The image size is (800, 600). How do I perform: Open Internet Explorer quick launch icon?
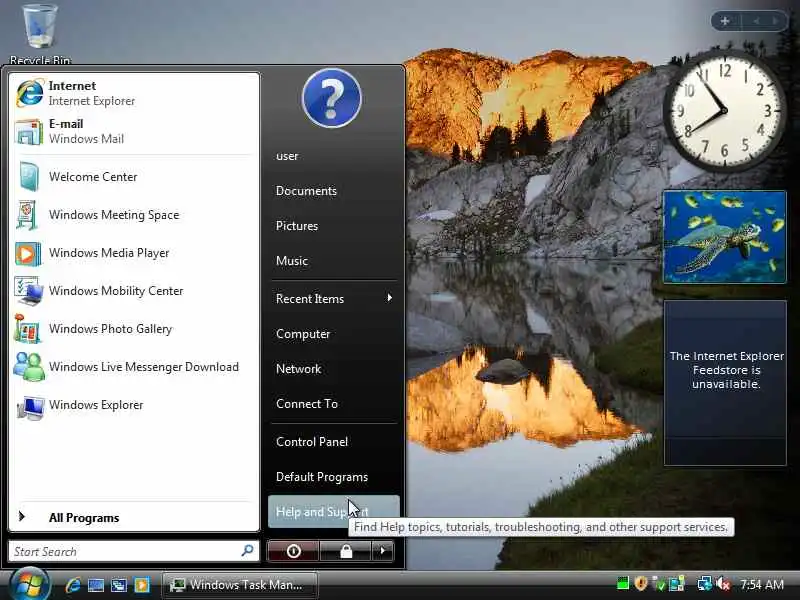tap(73, 585)
